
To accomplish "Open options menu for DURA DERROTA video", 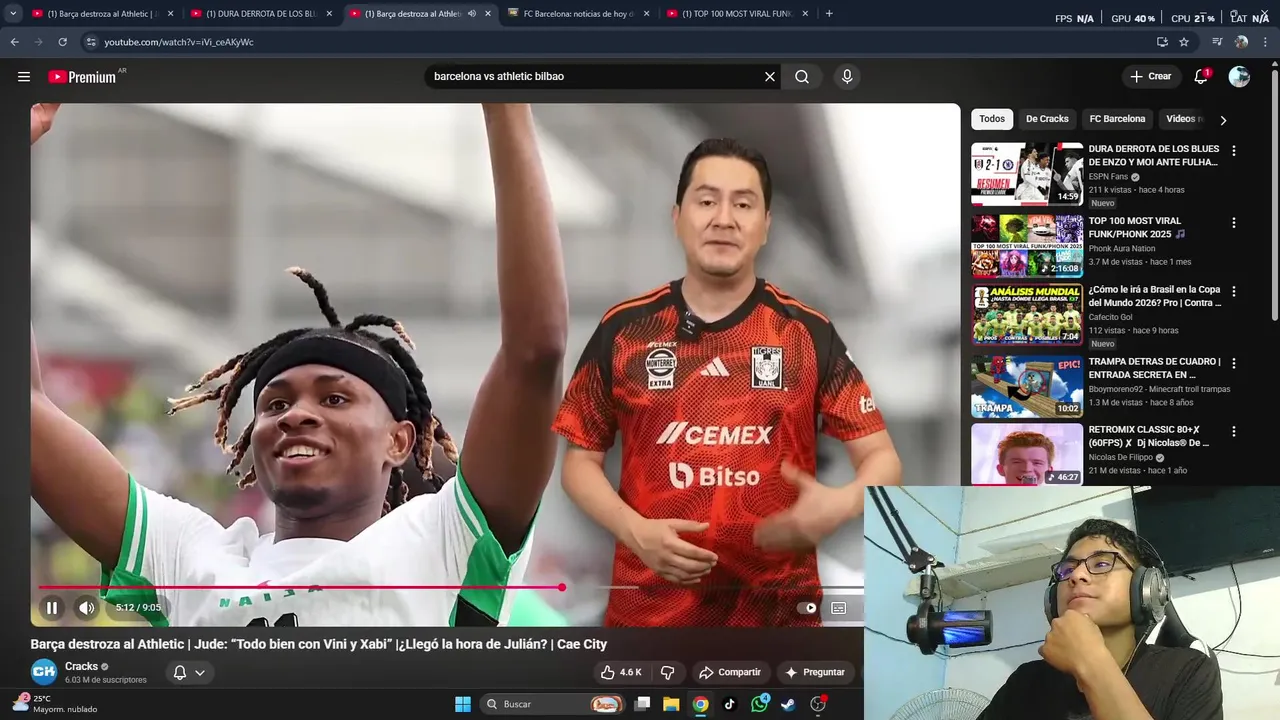I will click(x=1234, y=151).
